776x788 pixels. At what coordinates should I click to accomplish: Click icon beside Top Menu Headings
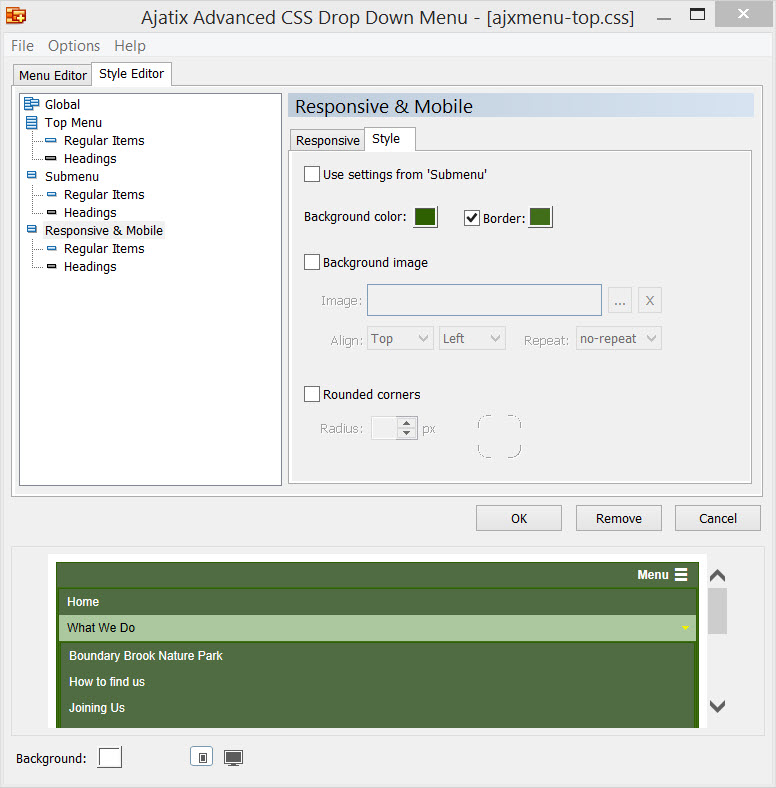pyautogui.click(x=51, y=158)
